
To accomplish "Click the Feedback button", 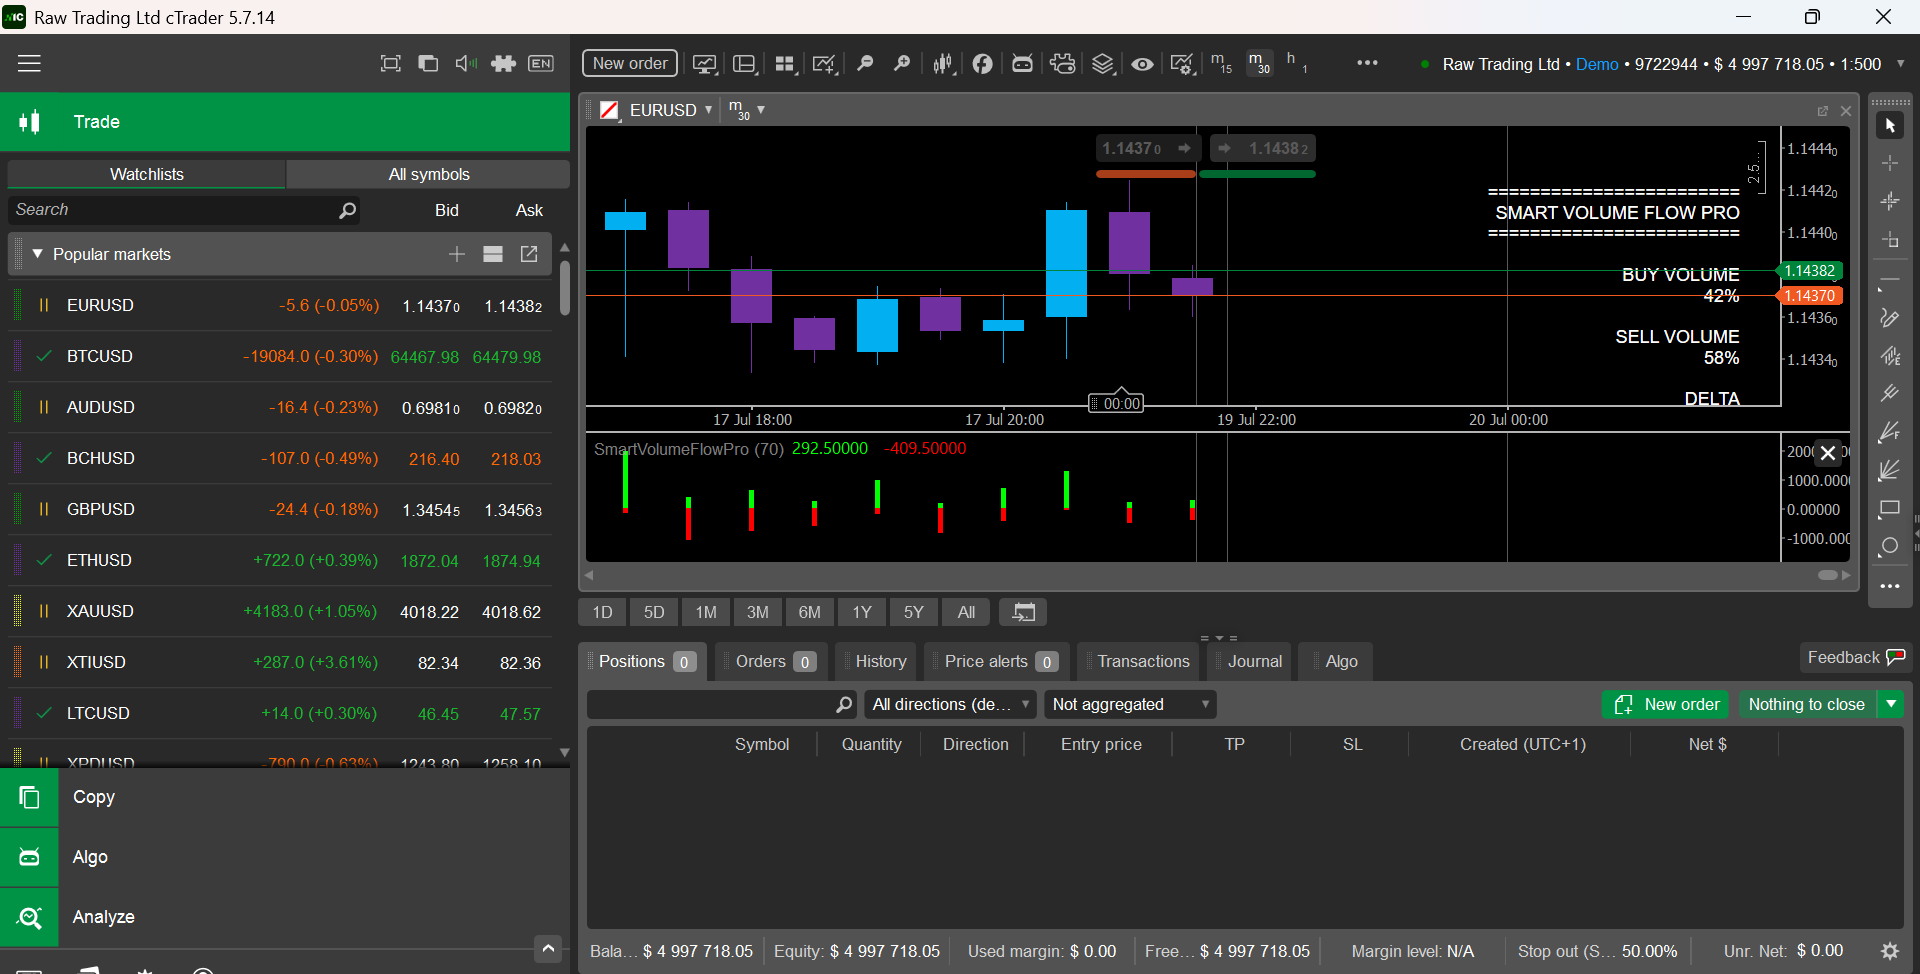I will click(x=1856, y=657).
